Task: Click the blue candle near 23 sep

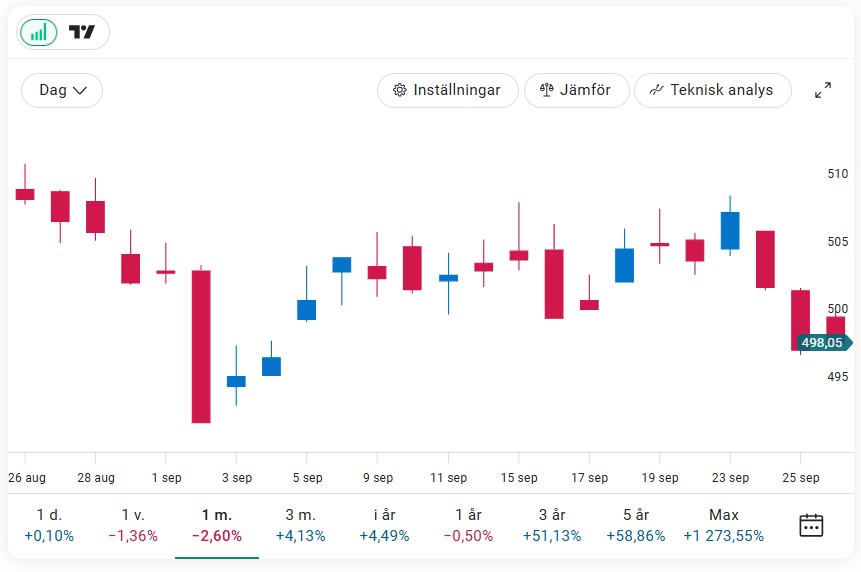Action: tap(730, 230)
